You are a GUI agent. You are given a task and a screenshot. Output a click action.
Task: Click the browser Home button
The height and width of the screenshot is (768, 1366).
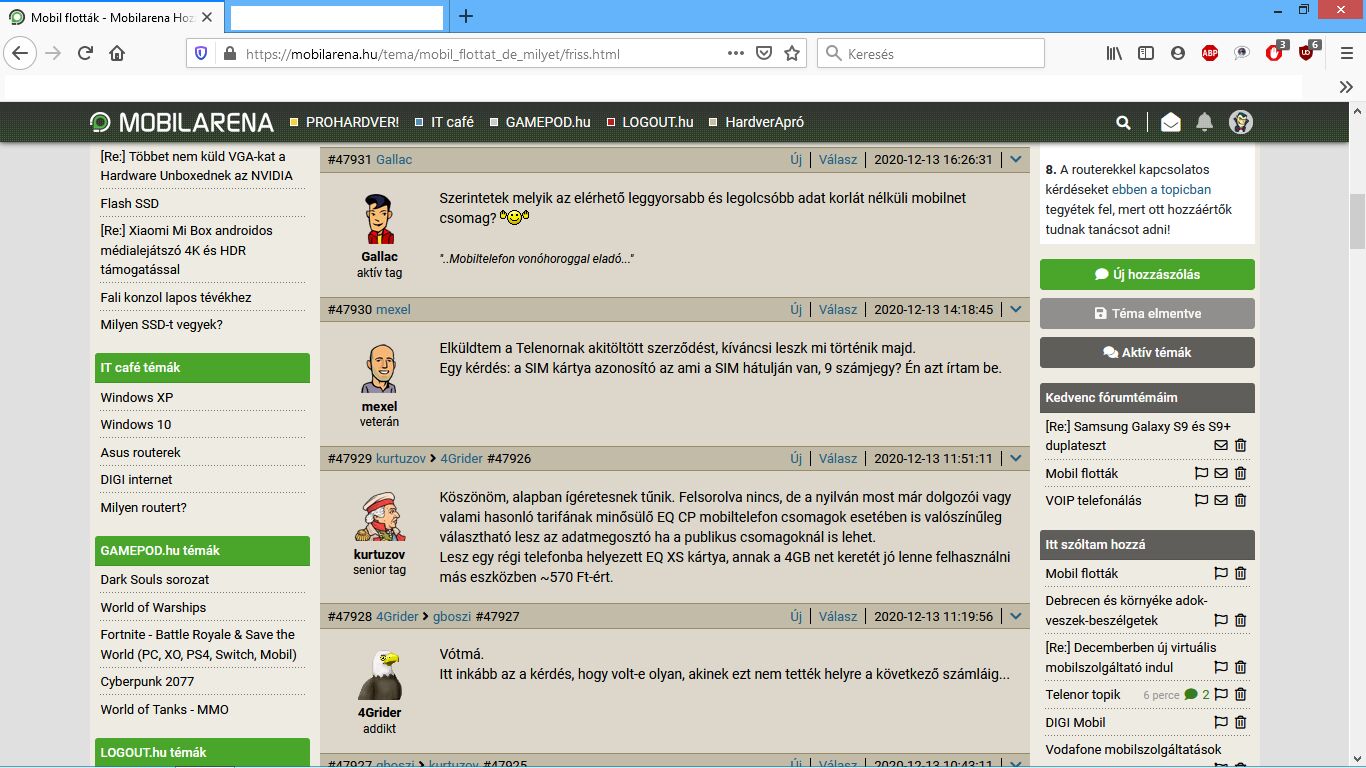pos(117,54)
